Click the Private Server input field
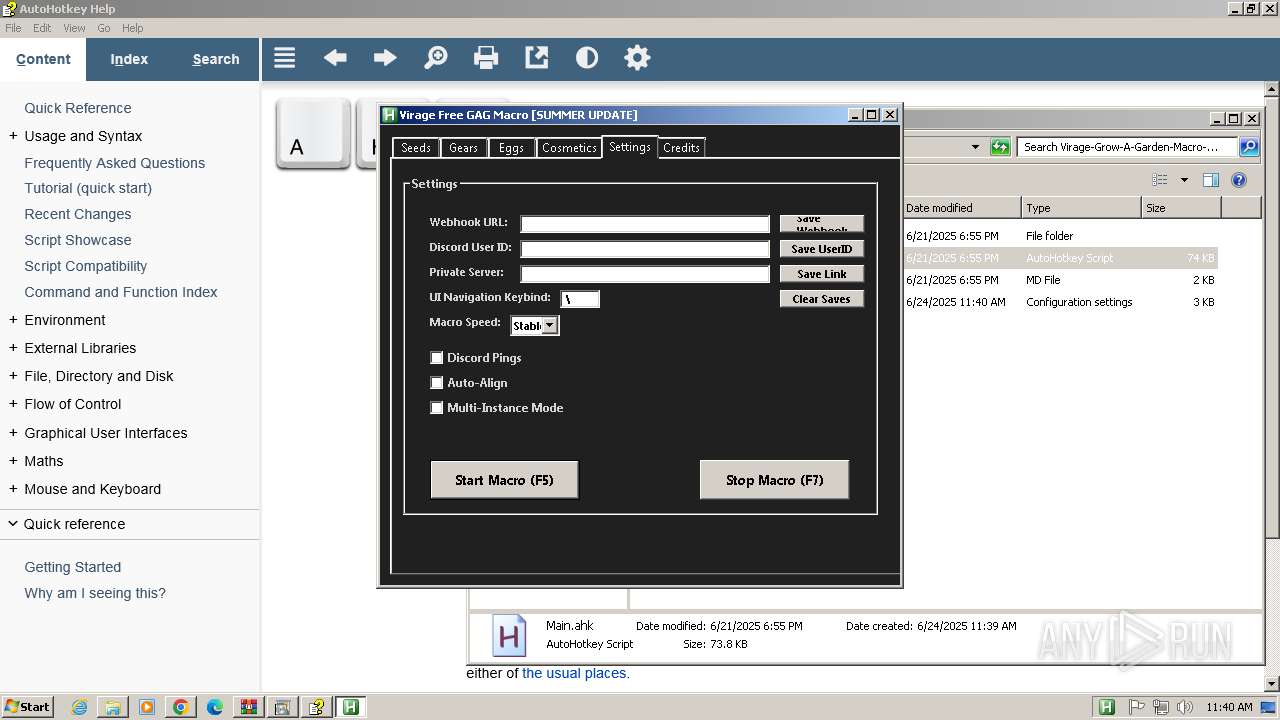 [x=645, y=274]
